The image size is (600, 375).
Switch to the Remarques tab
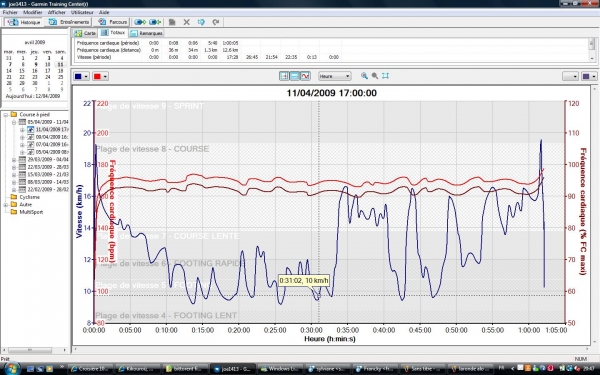pyautogui.click(x=147, y=33)
